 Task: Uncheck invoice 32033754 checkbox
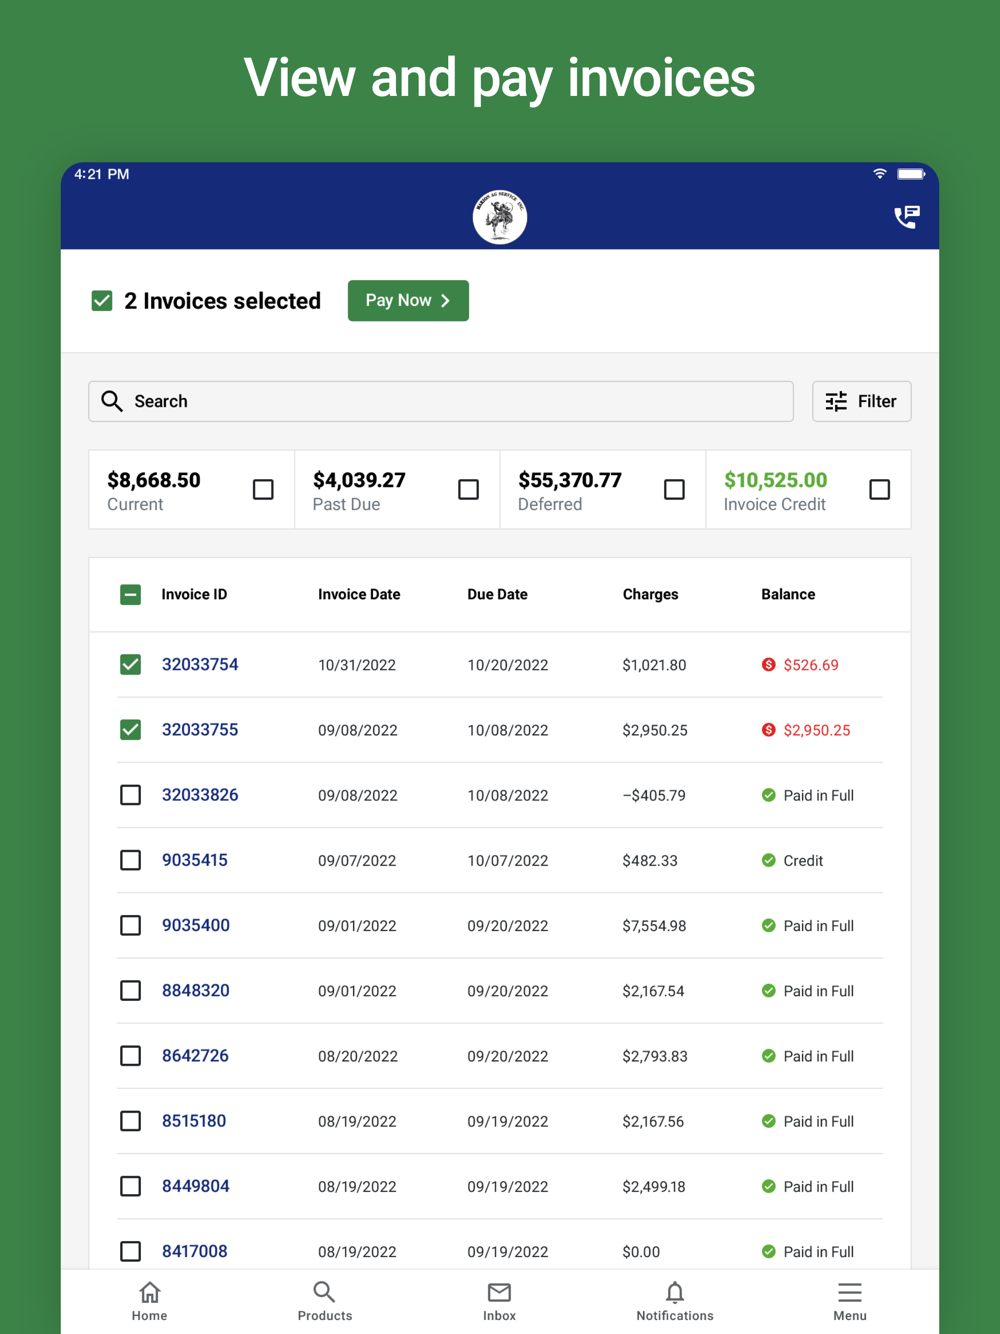click(x=130, y=665)
